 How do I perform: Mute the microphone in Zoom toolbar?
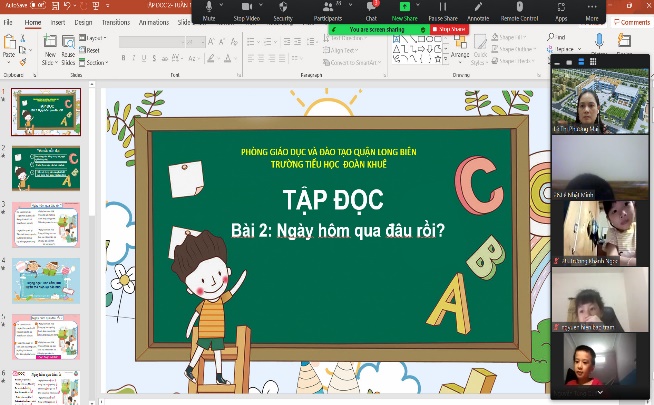pos(208,8)
